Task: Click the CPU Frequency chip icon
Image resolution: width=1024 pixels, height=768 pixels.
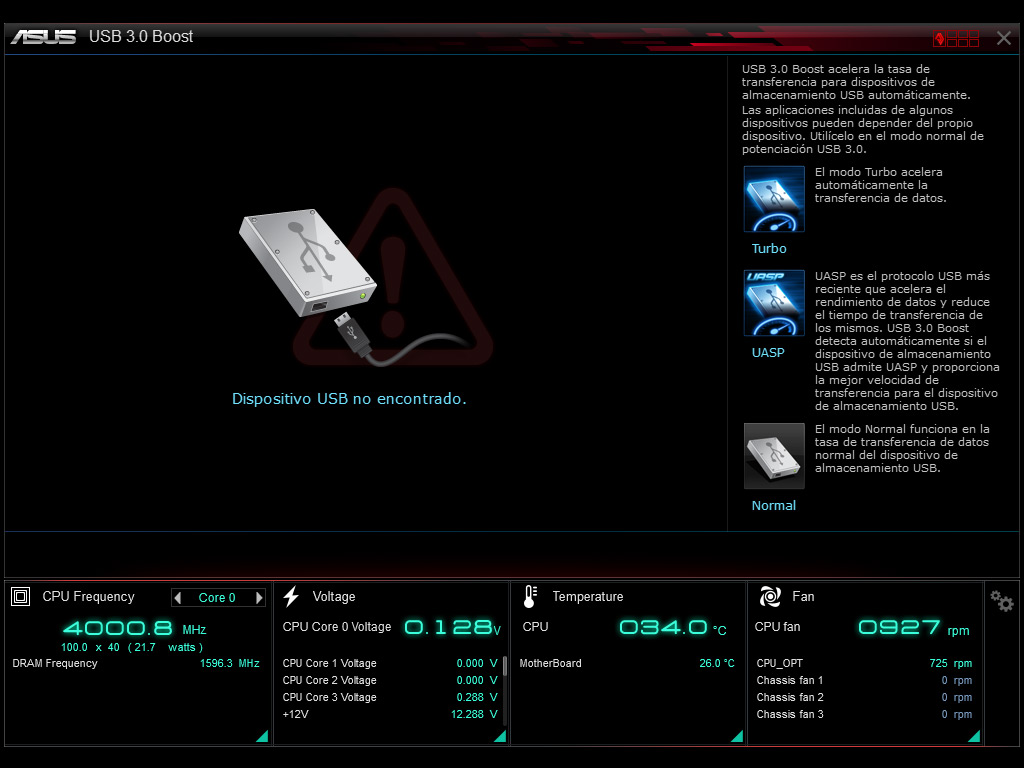Action: click(21, 597)
